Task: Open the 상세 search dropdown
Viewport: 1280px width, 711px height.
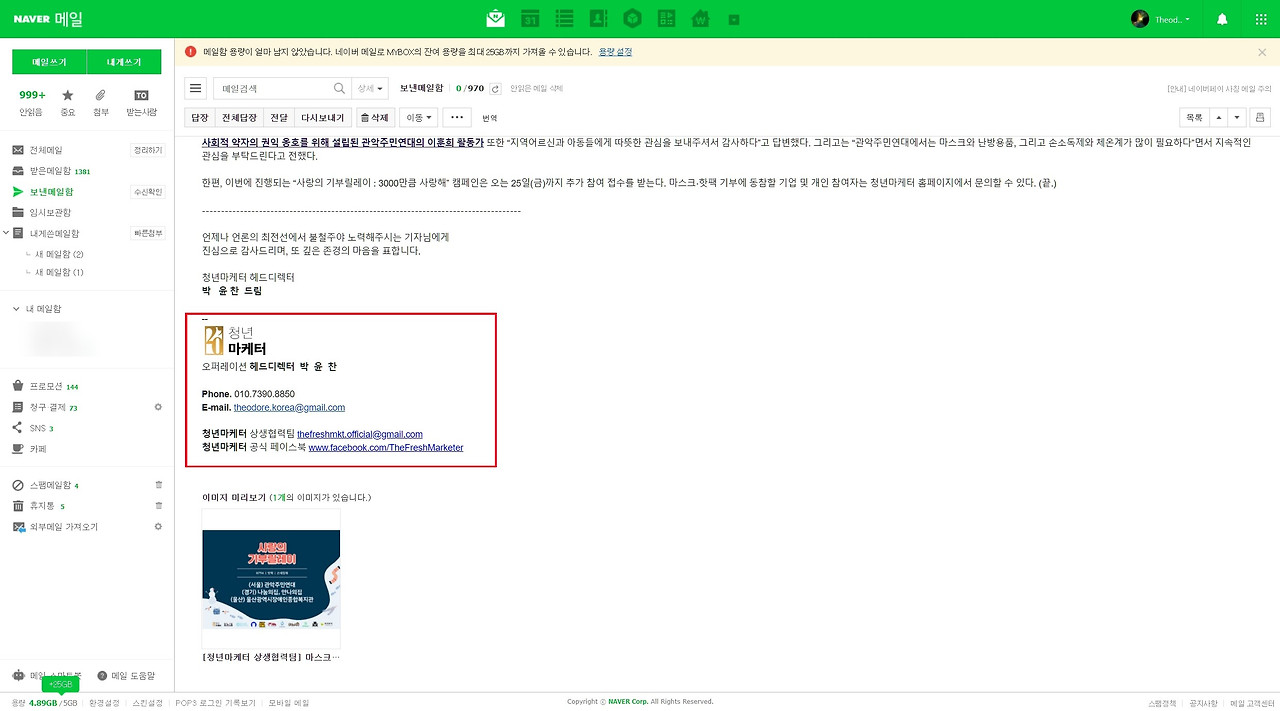Action: (x=370, y=88)
